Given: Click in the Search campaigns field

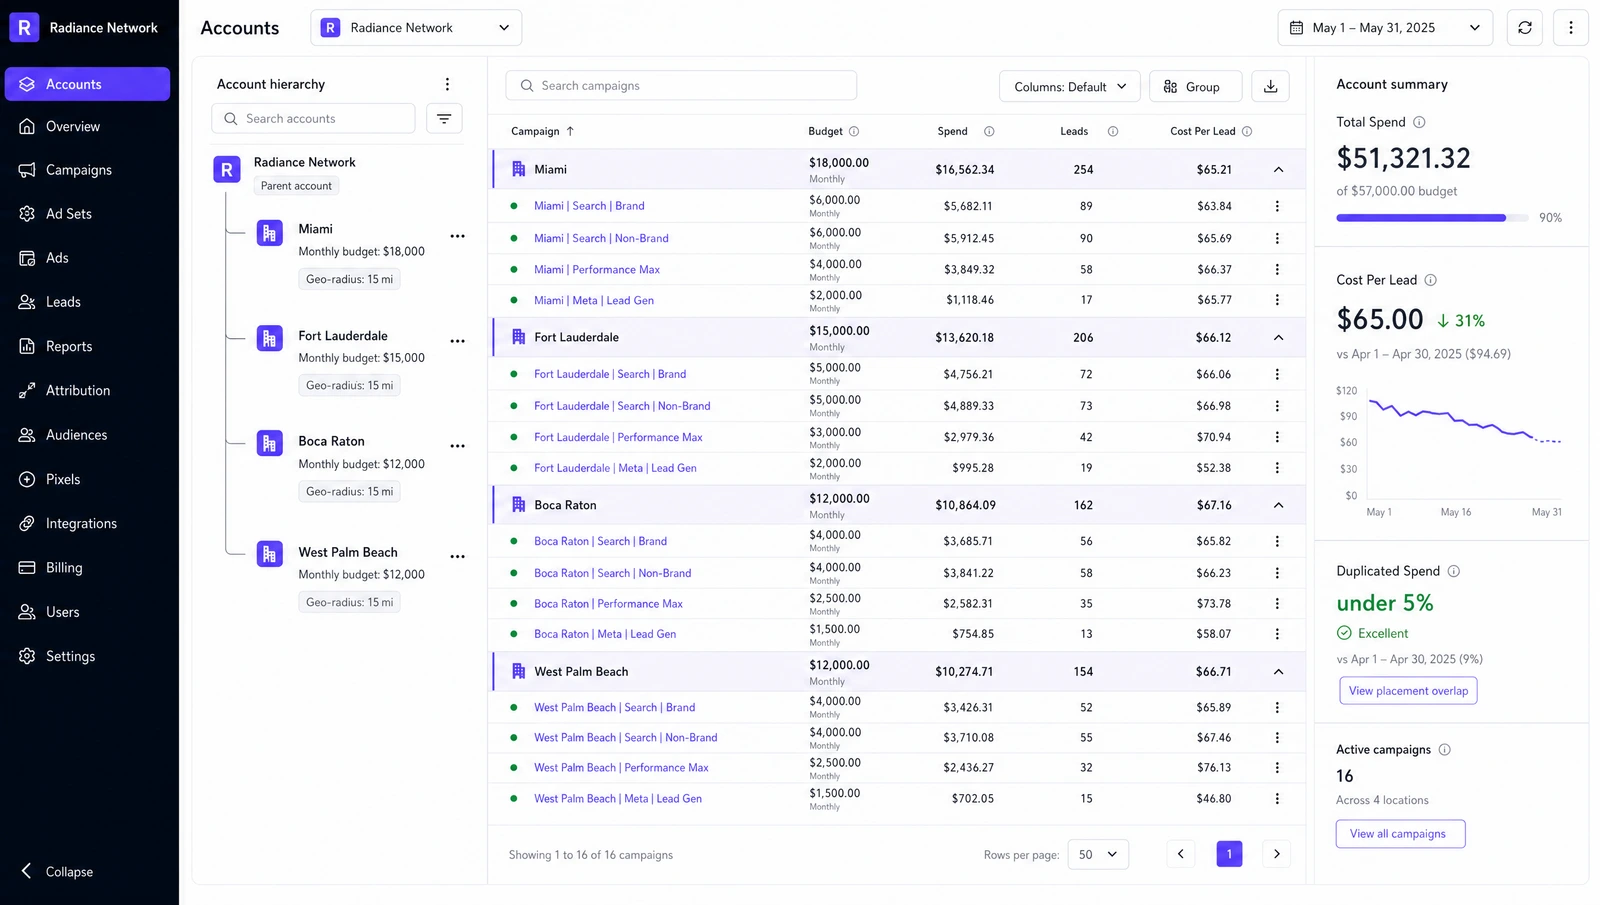Looking at the screenshot, I should point(681,86).
